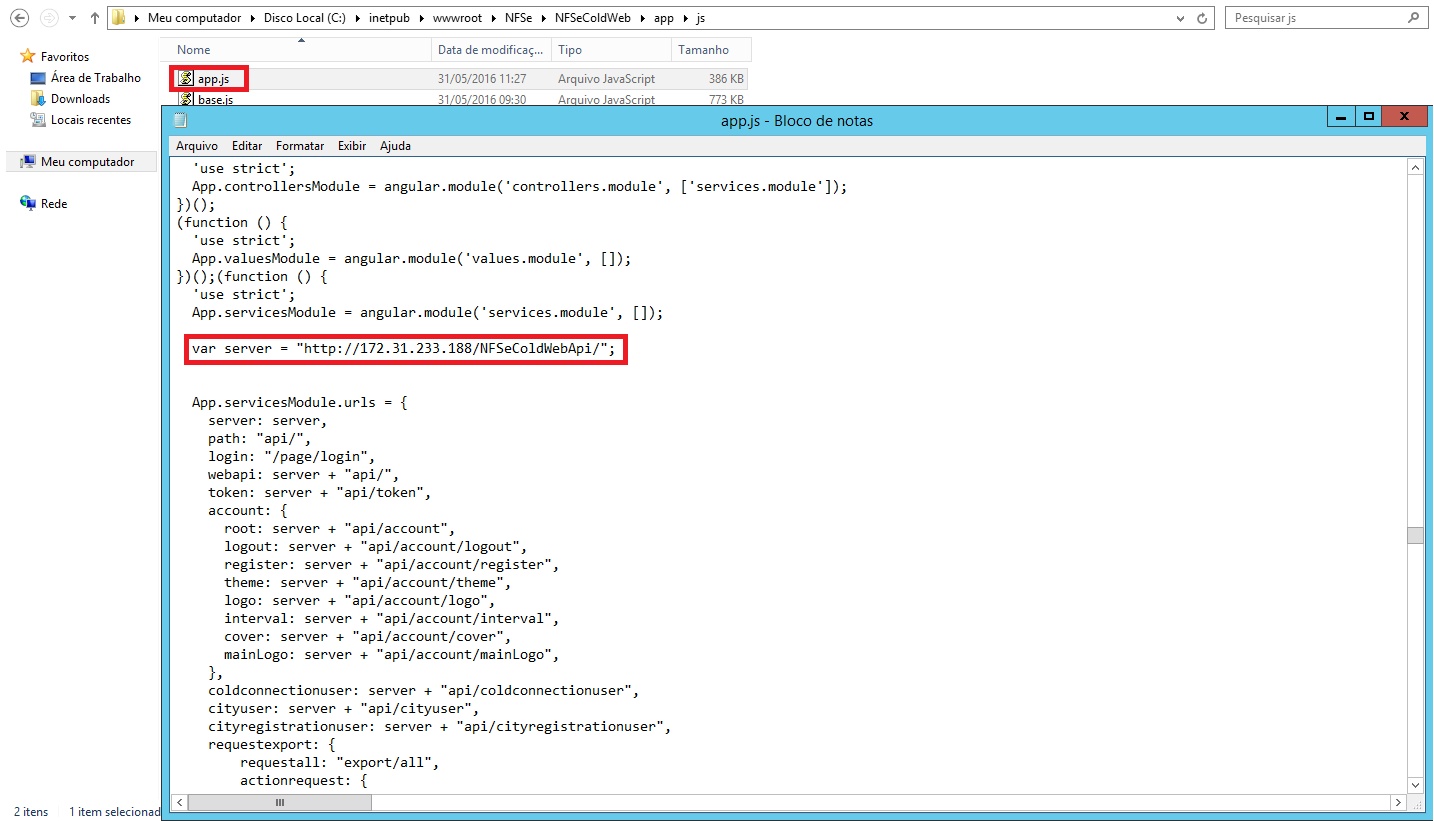This screenshot has width=1434, height=821.
Task: Sort files by Data de modificação column
Action: click(x=491, y=50)
